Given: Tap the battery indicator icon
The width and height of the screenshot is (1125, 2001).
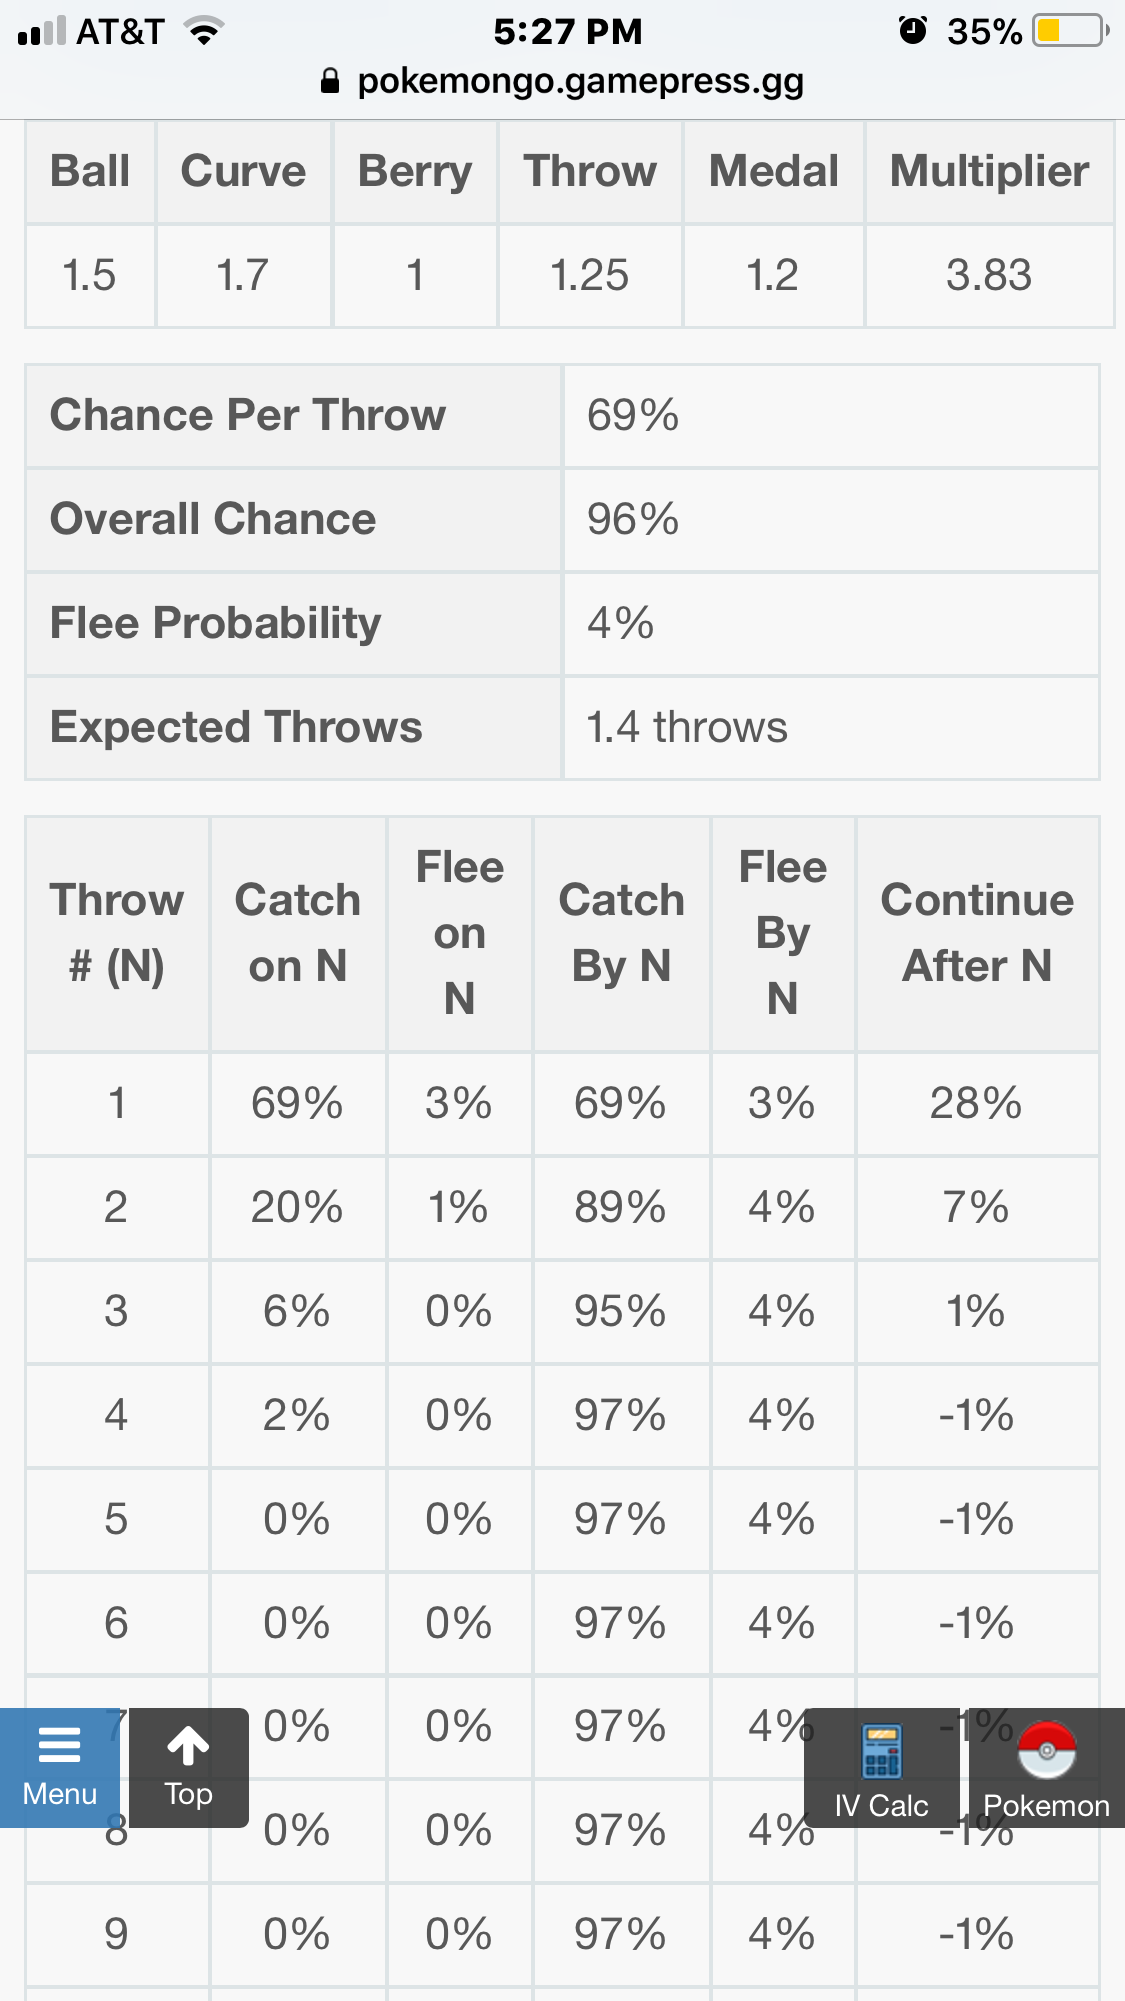Looking at the screenshot, I should [1071, 31].
